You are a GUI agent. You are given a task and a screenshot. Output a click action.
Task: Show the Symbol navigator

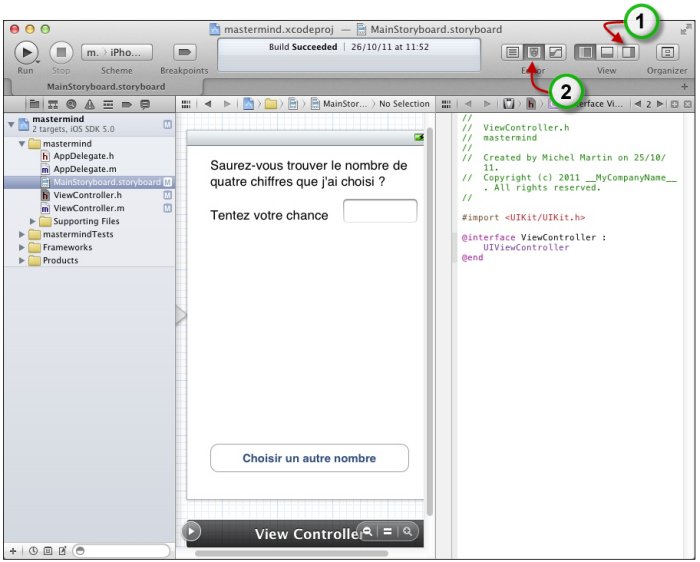53,104
